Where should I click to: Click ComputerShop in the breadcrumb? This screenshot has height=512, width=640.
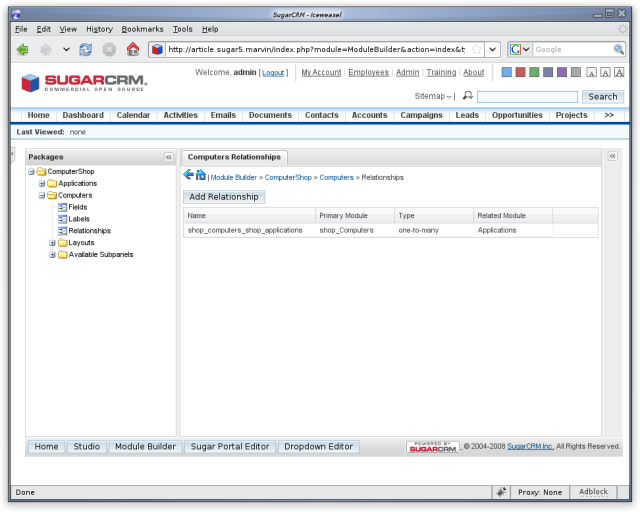coord(288,178)
